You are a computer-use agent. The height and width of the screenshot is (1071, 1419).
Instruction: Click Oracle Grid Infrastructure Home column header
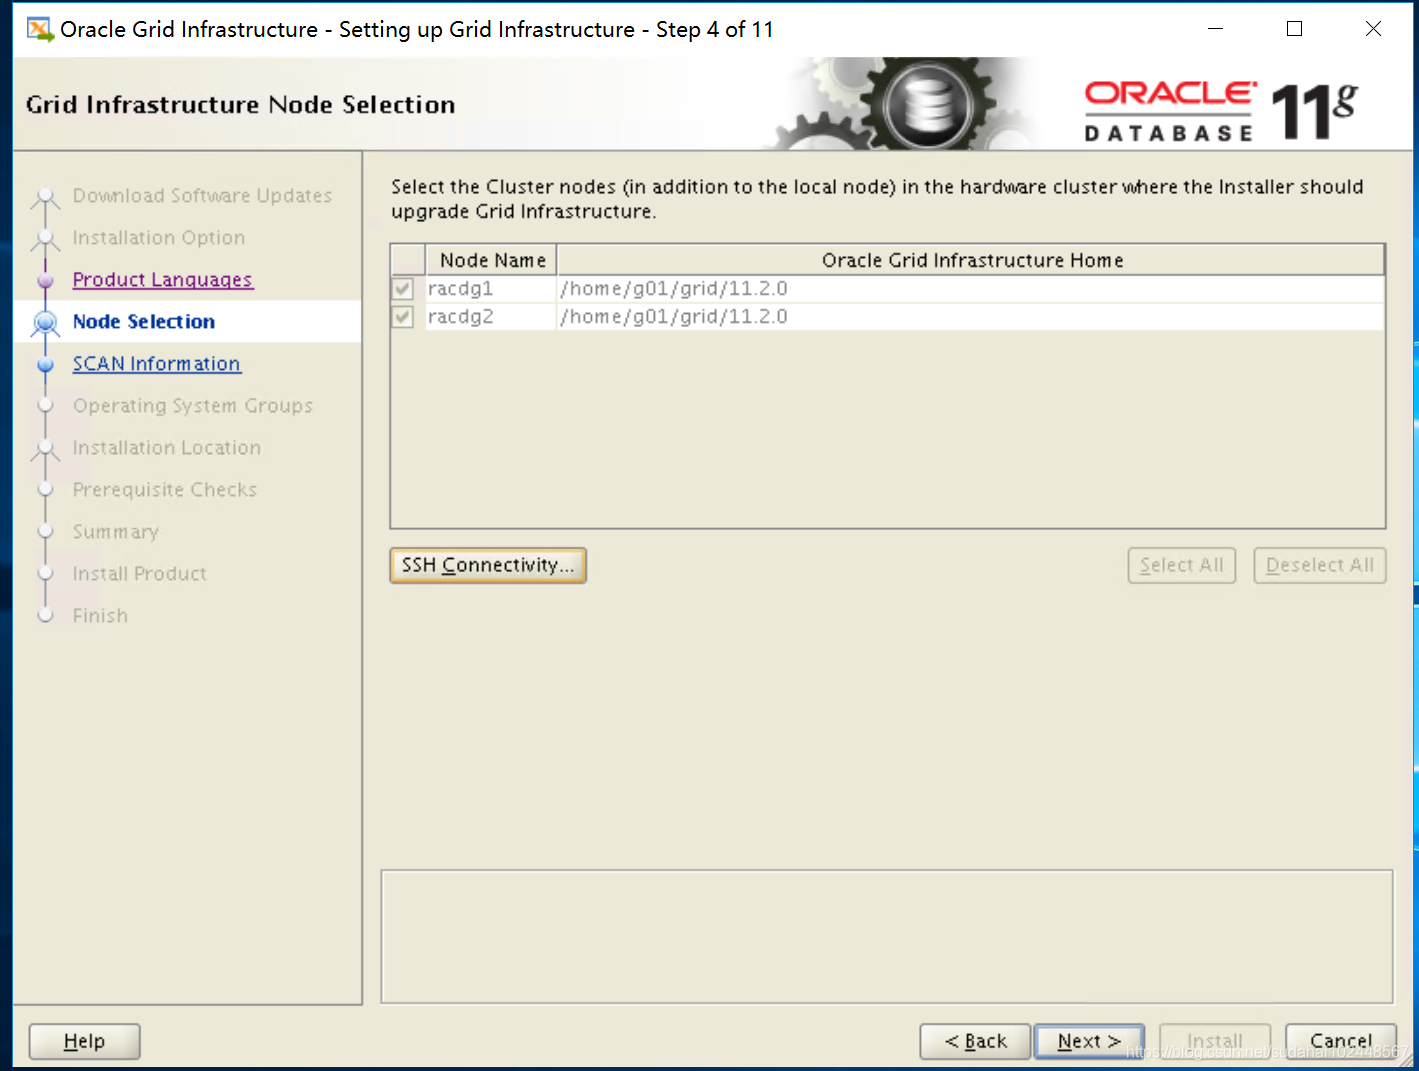971,260
